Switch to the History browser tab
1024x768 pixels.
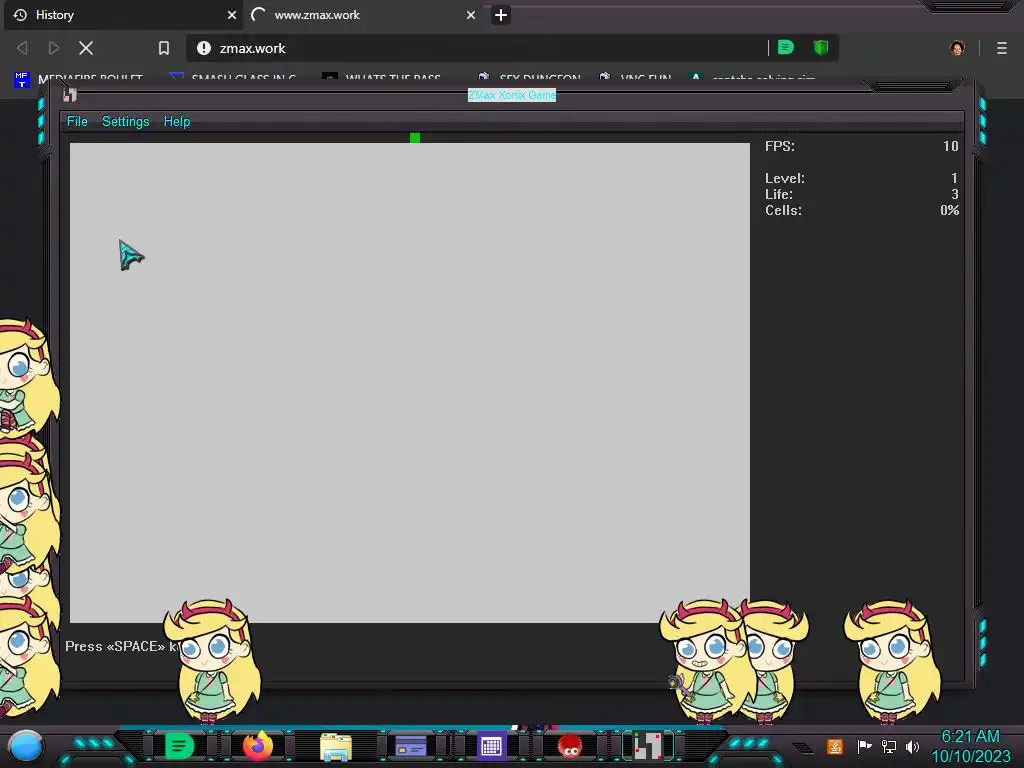pyautogui.click(x=123, y=15)
